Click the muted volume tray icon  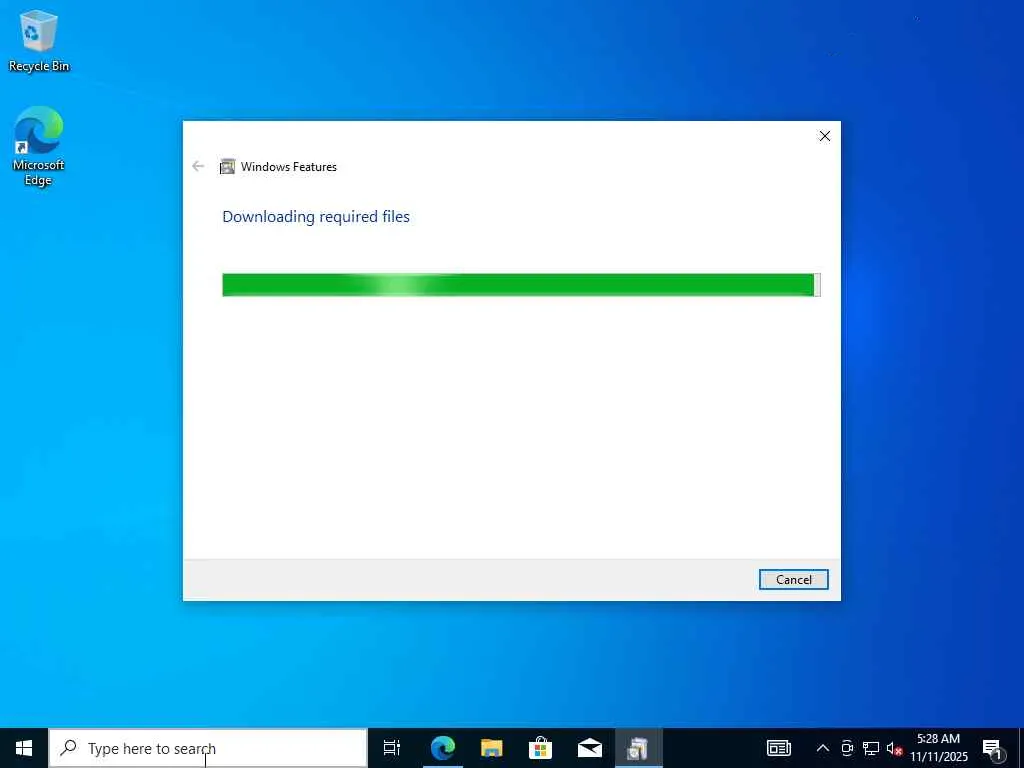(x=894, y=748)
